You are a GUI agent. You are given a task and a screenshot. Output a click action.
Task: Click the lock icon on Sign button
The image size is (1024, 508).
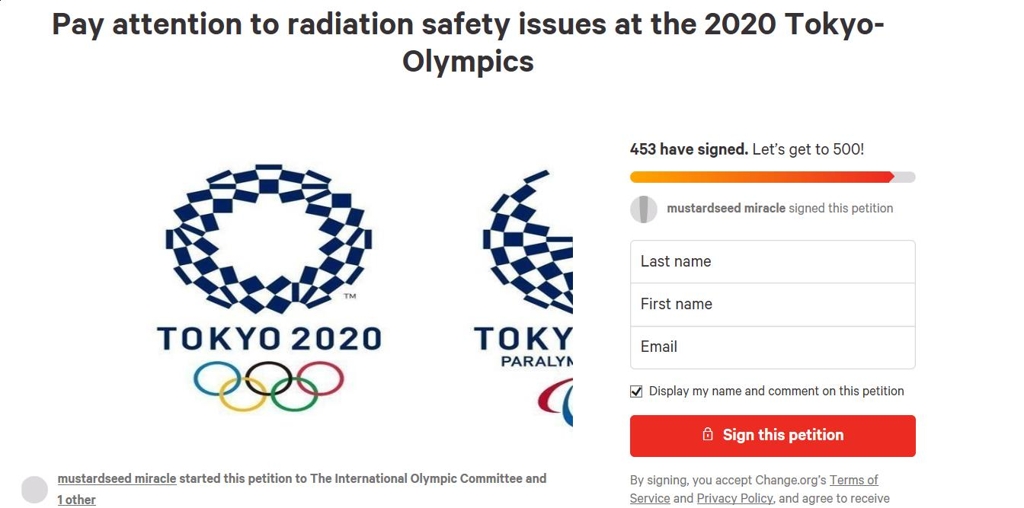707,435
